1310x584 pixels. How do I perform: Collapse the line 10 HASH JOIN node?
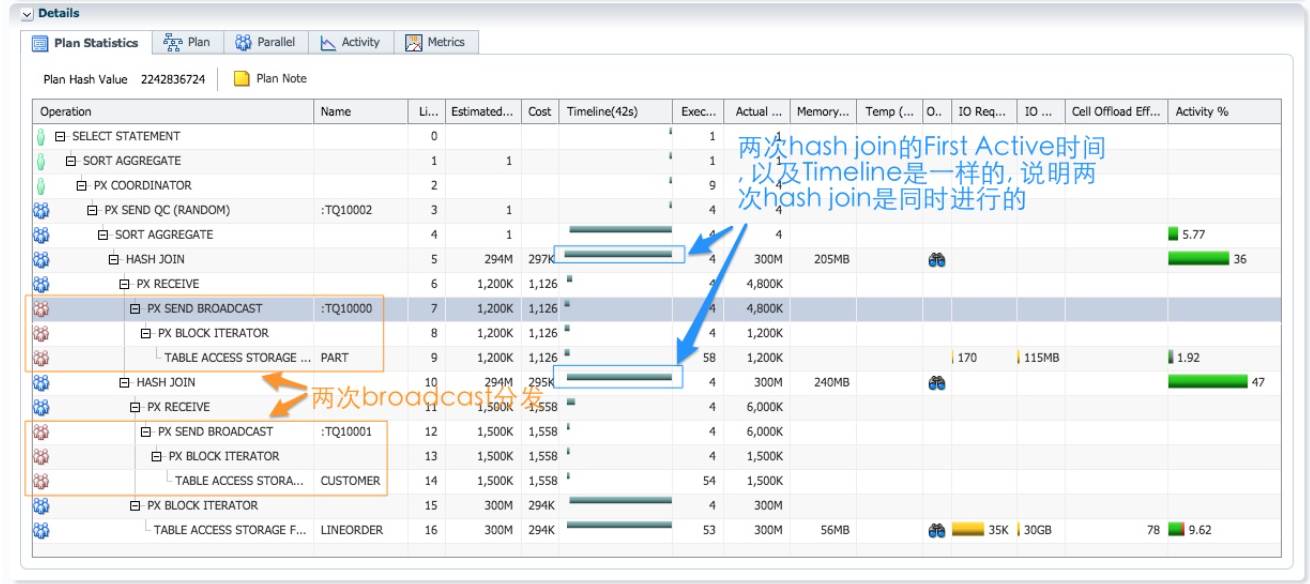point(125,382)
